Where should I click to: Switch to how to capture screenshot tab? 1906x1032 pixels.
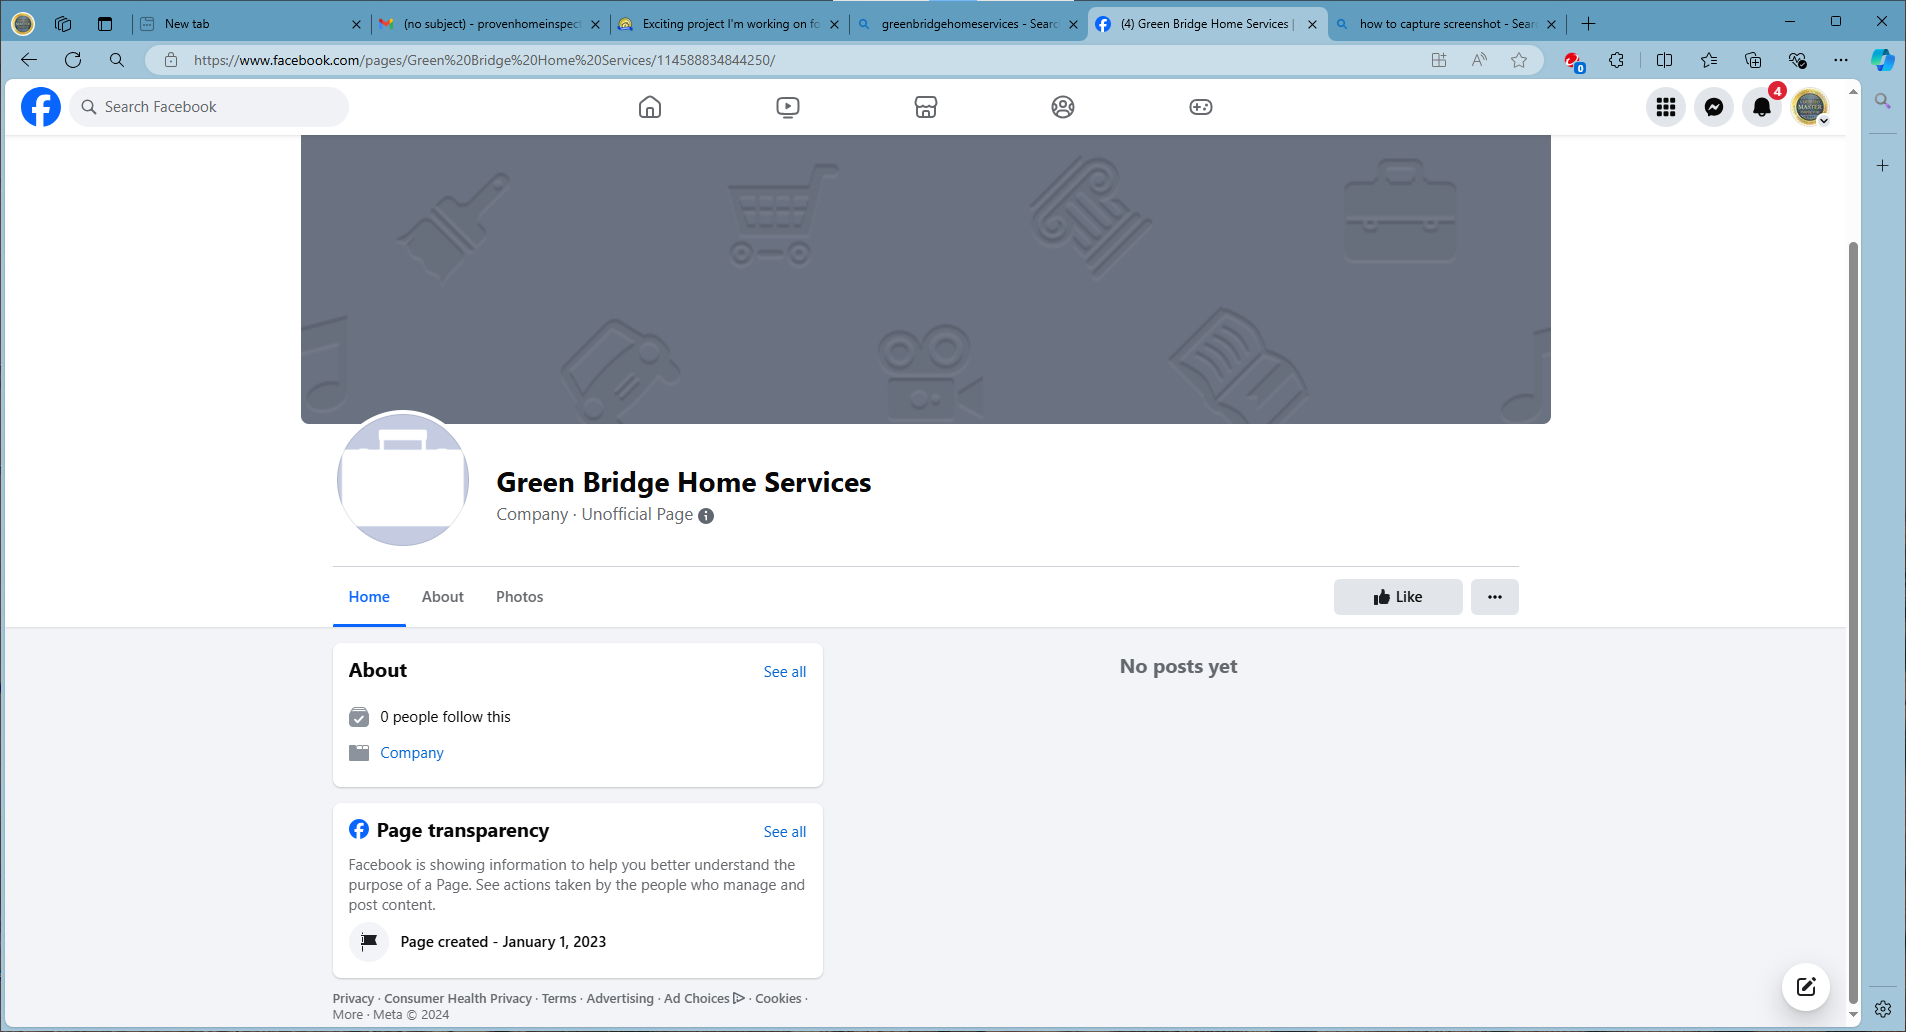pyautogui.click(x=1445, y=24)
